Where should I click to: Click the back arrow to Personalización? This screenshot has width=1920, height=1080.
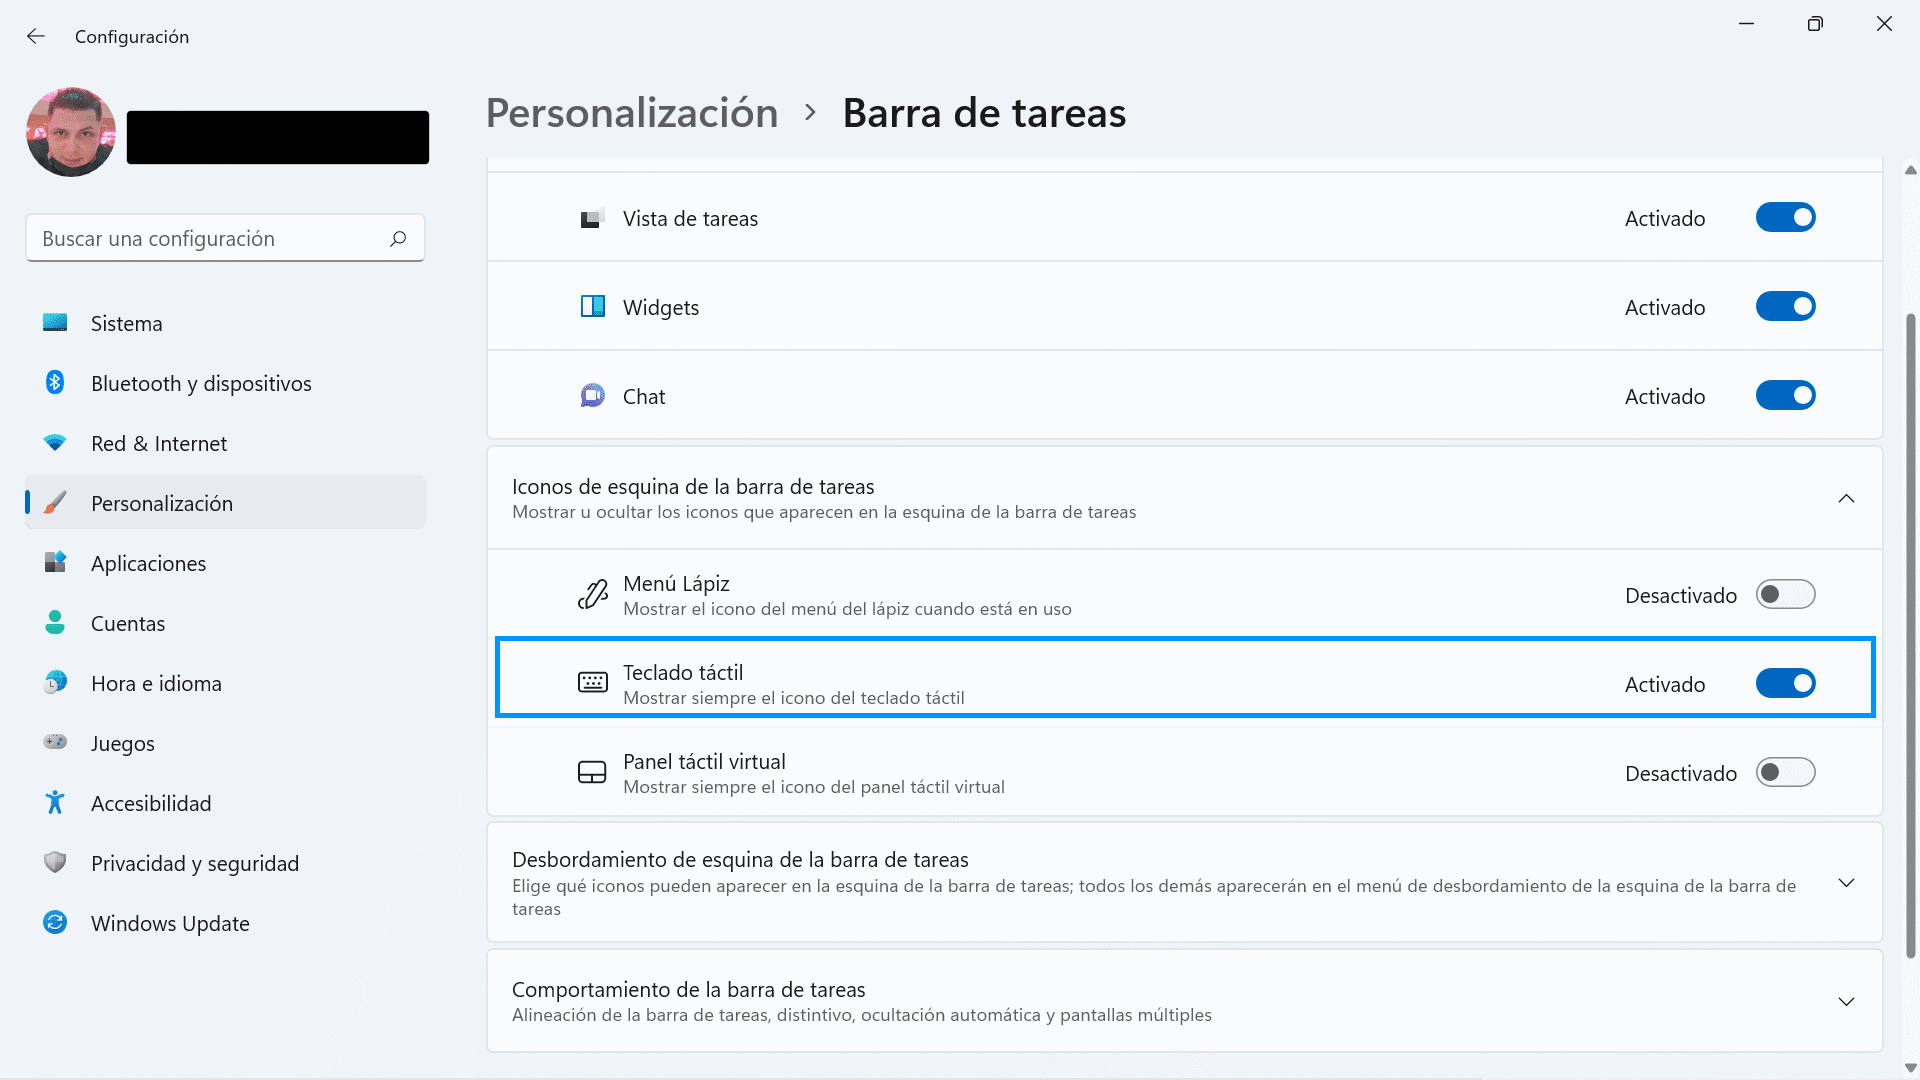[x=36, y=36]
